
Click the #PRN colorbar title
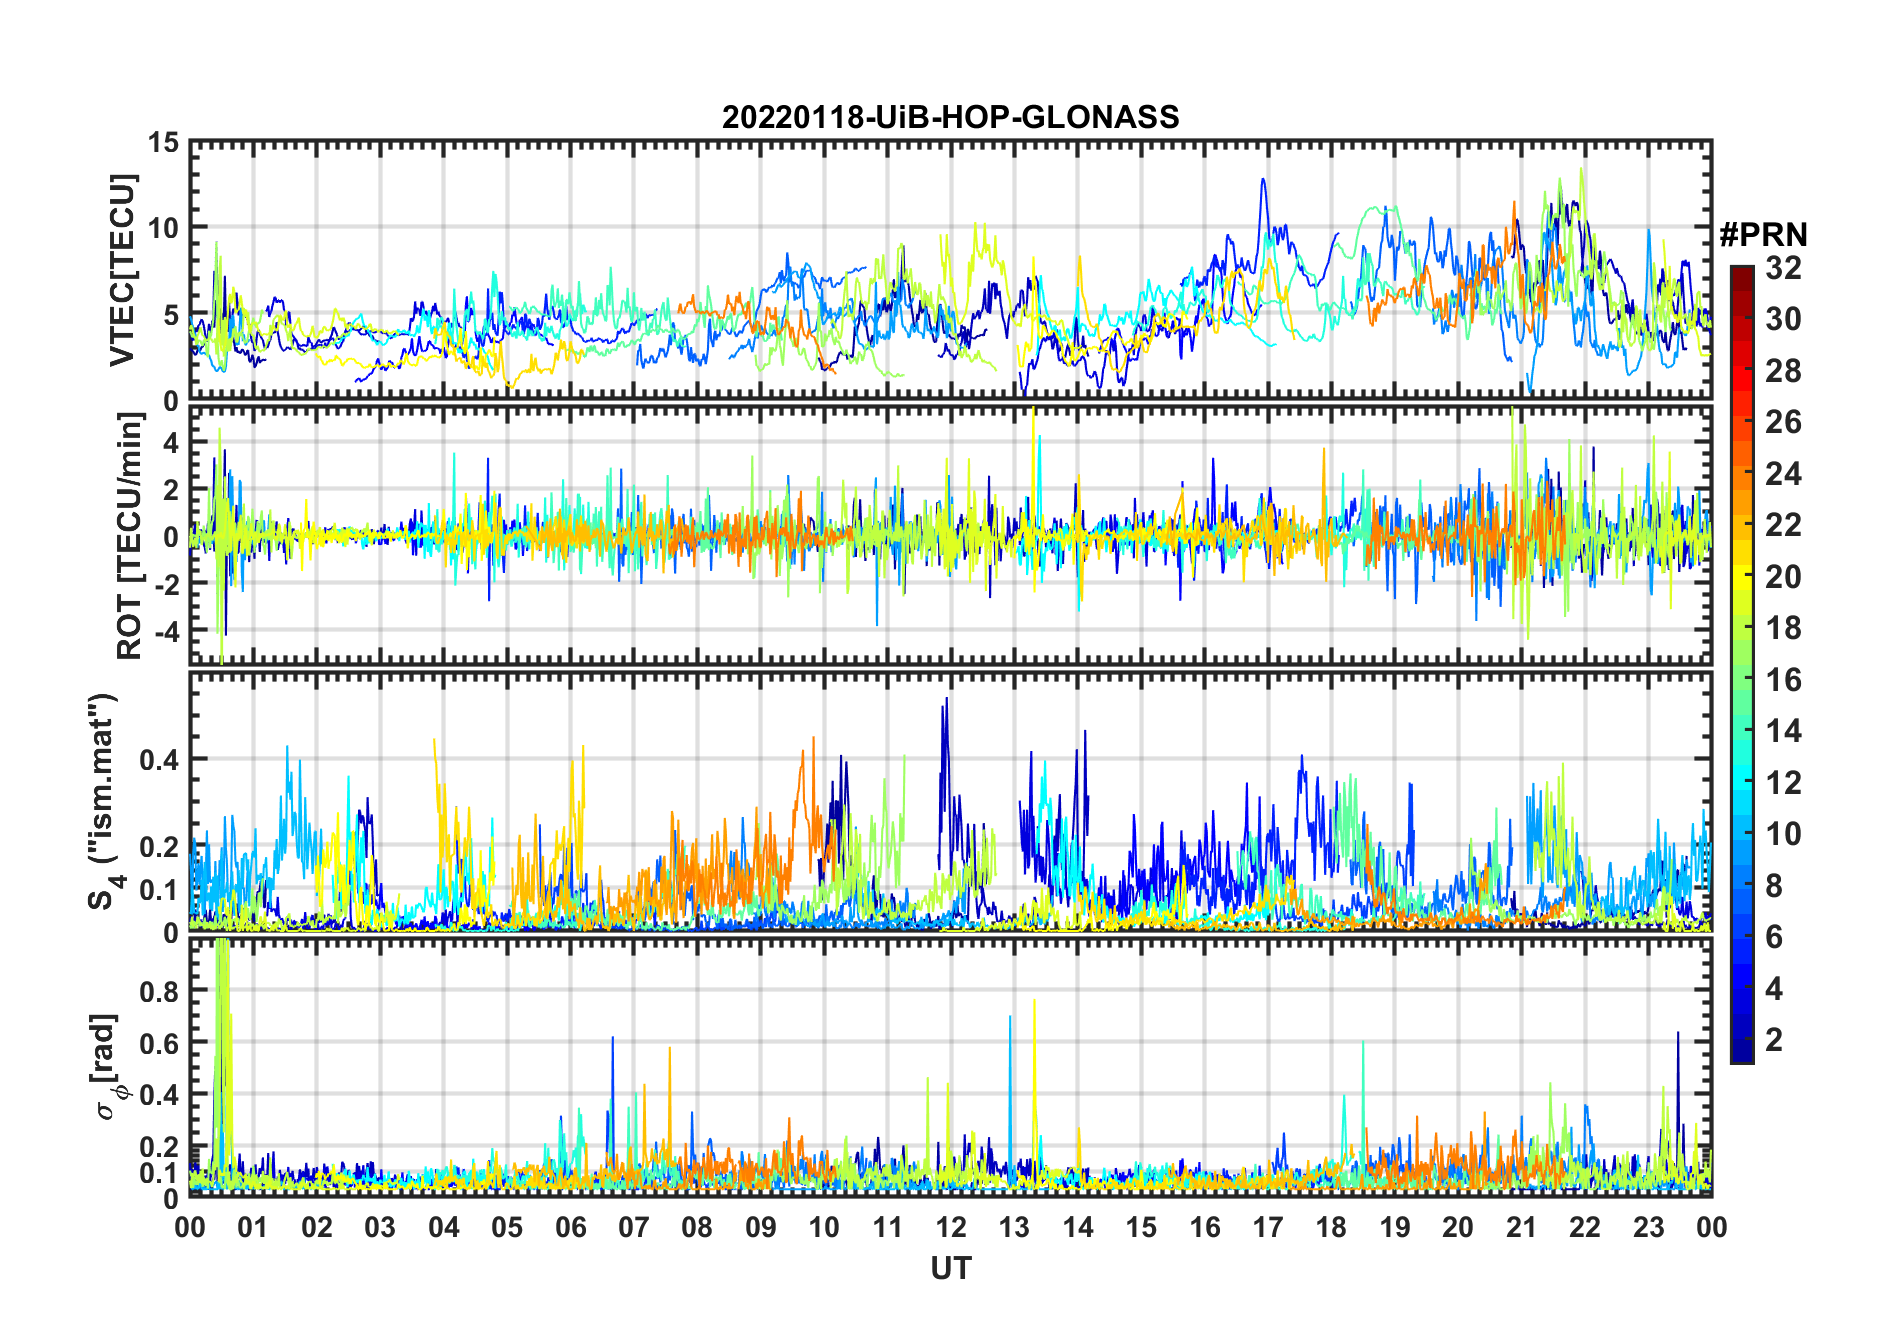[1763, 235]
